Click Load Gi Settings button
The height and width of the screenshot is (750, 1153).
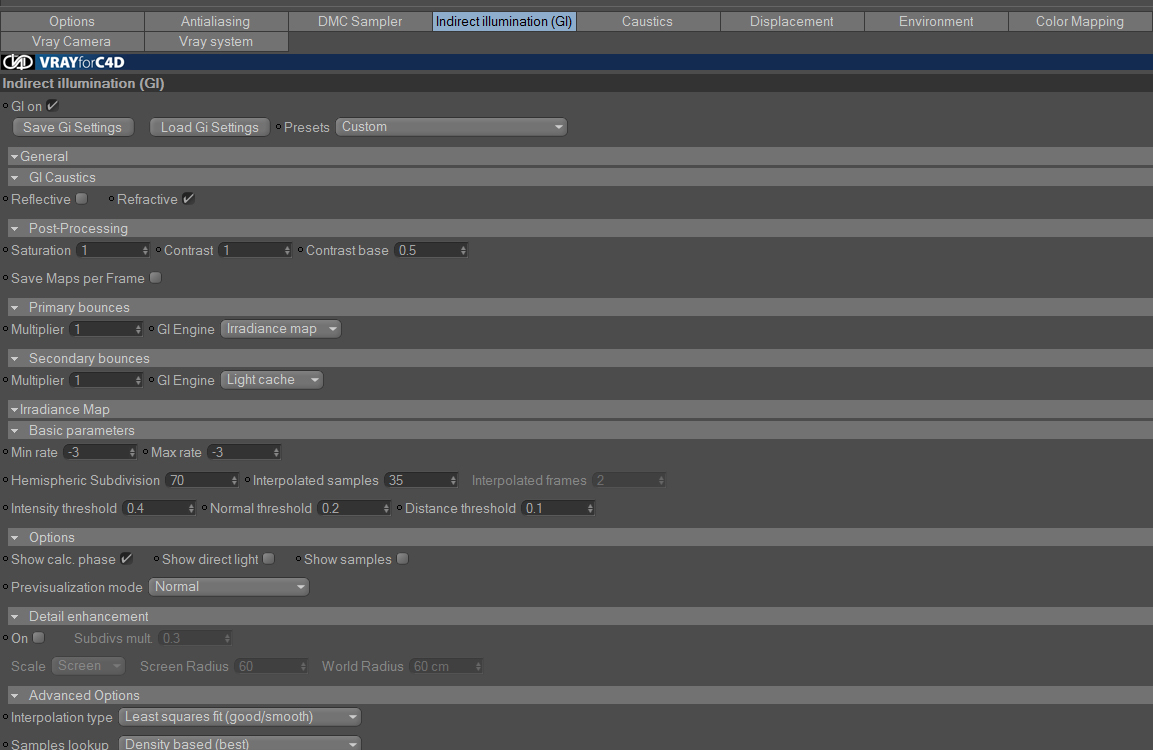pos(210,127)
